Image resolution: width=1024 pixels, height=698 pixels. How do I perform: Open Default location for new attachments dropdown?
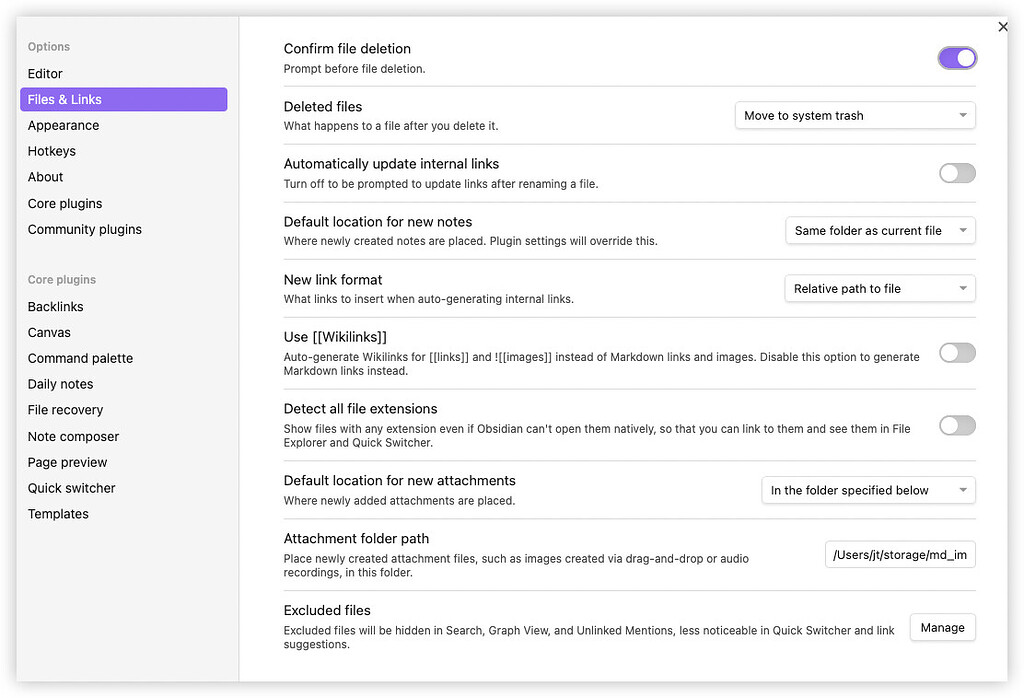[868, 490]
